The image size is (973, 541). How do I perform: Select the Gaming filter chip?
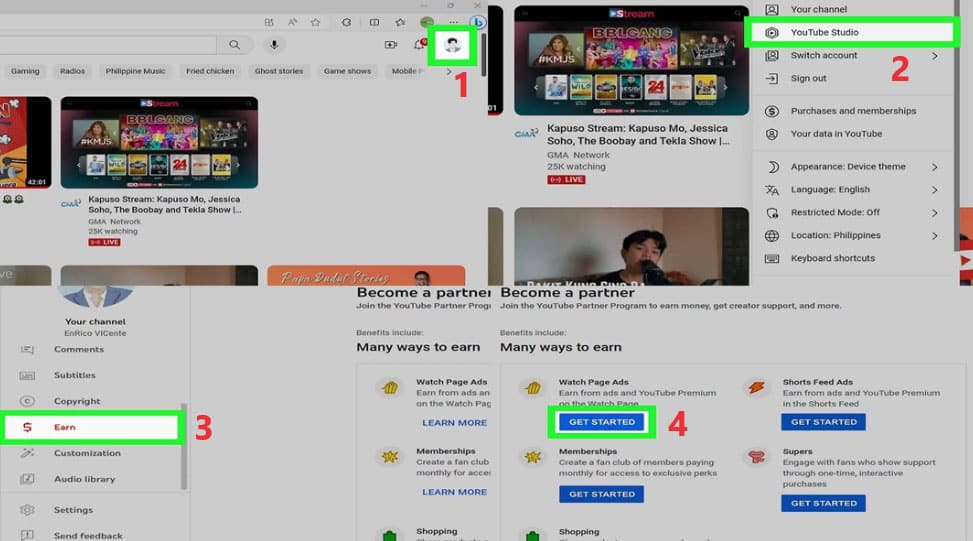tap(25, 71)
